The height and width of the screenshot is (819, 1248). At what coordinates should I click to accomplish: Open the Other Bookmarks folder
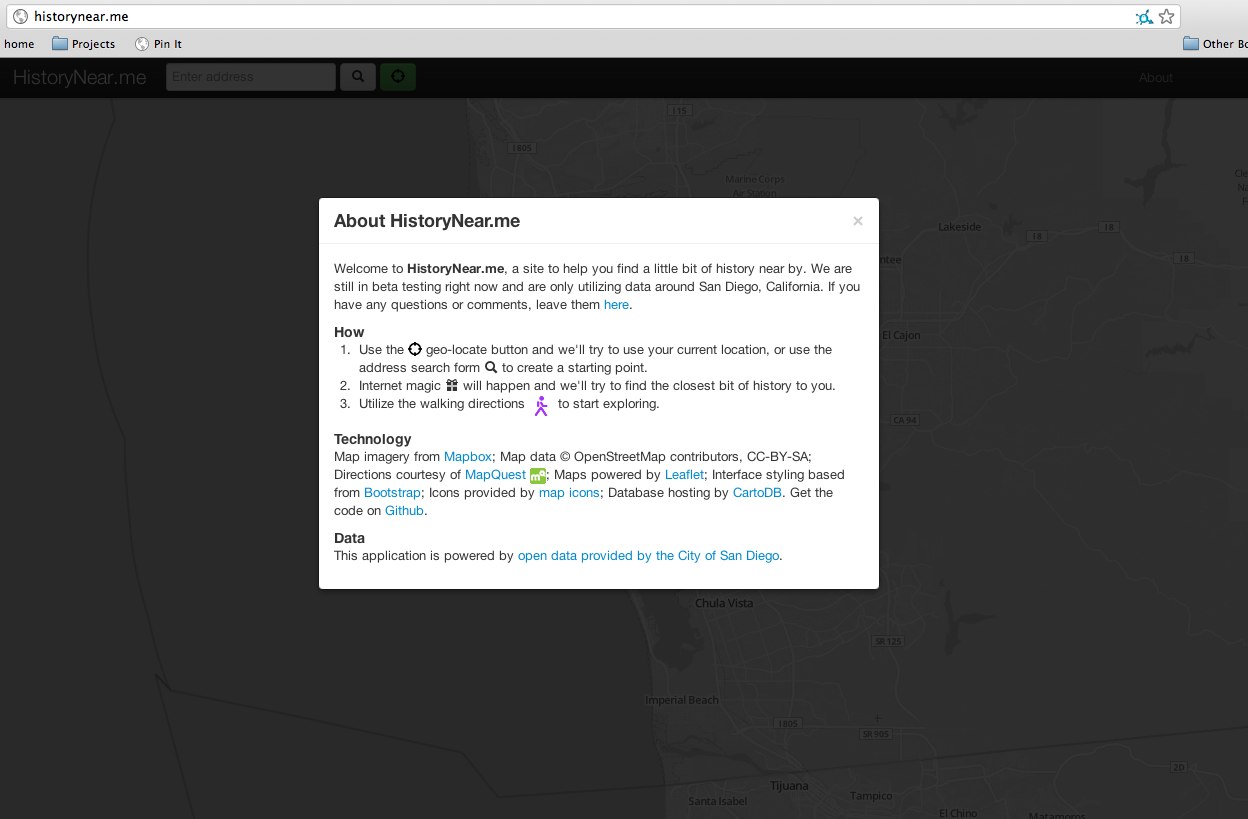(1215, 44)
